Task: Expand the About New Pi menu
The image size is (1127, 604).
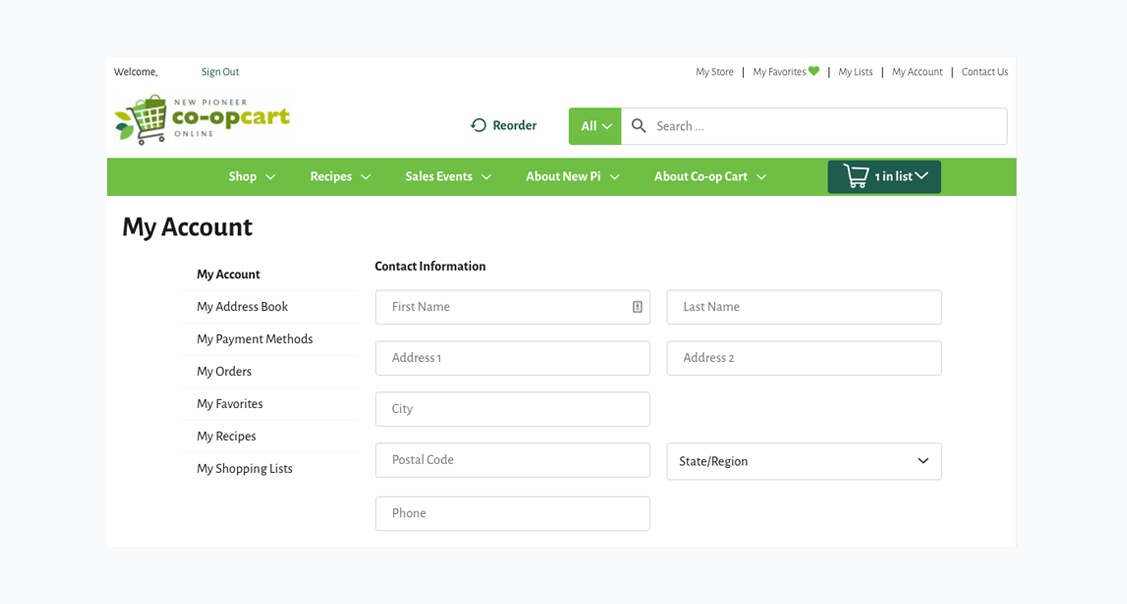Action: (x=572, y=177)
